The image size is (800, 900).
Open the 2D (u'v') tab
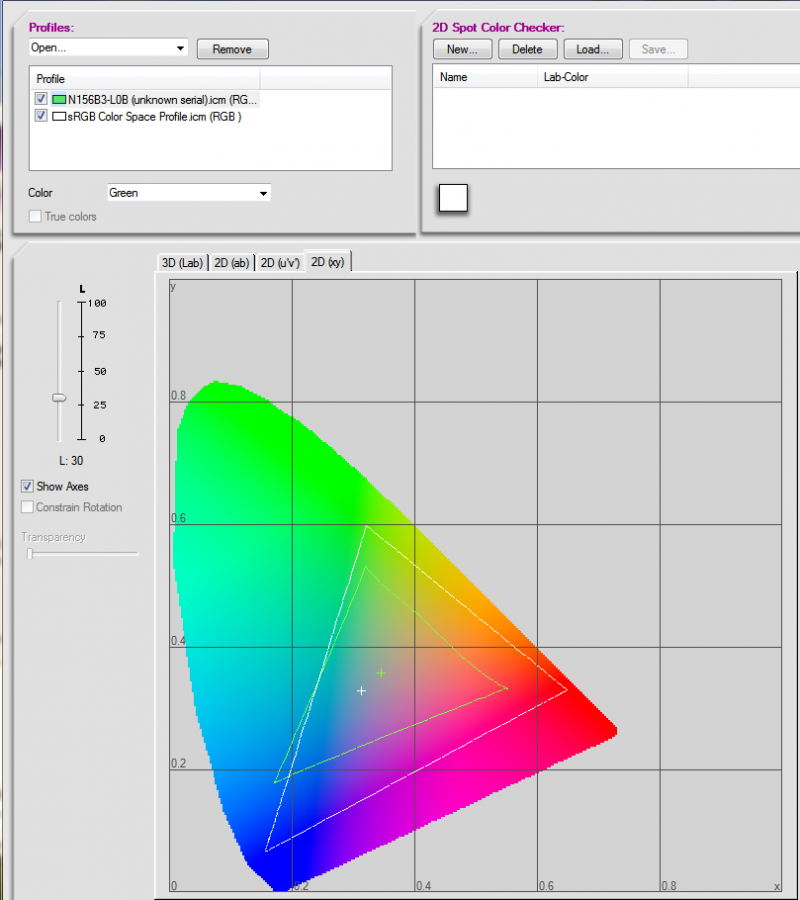pyautogui.click(x=280, y=263)
